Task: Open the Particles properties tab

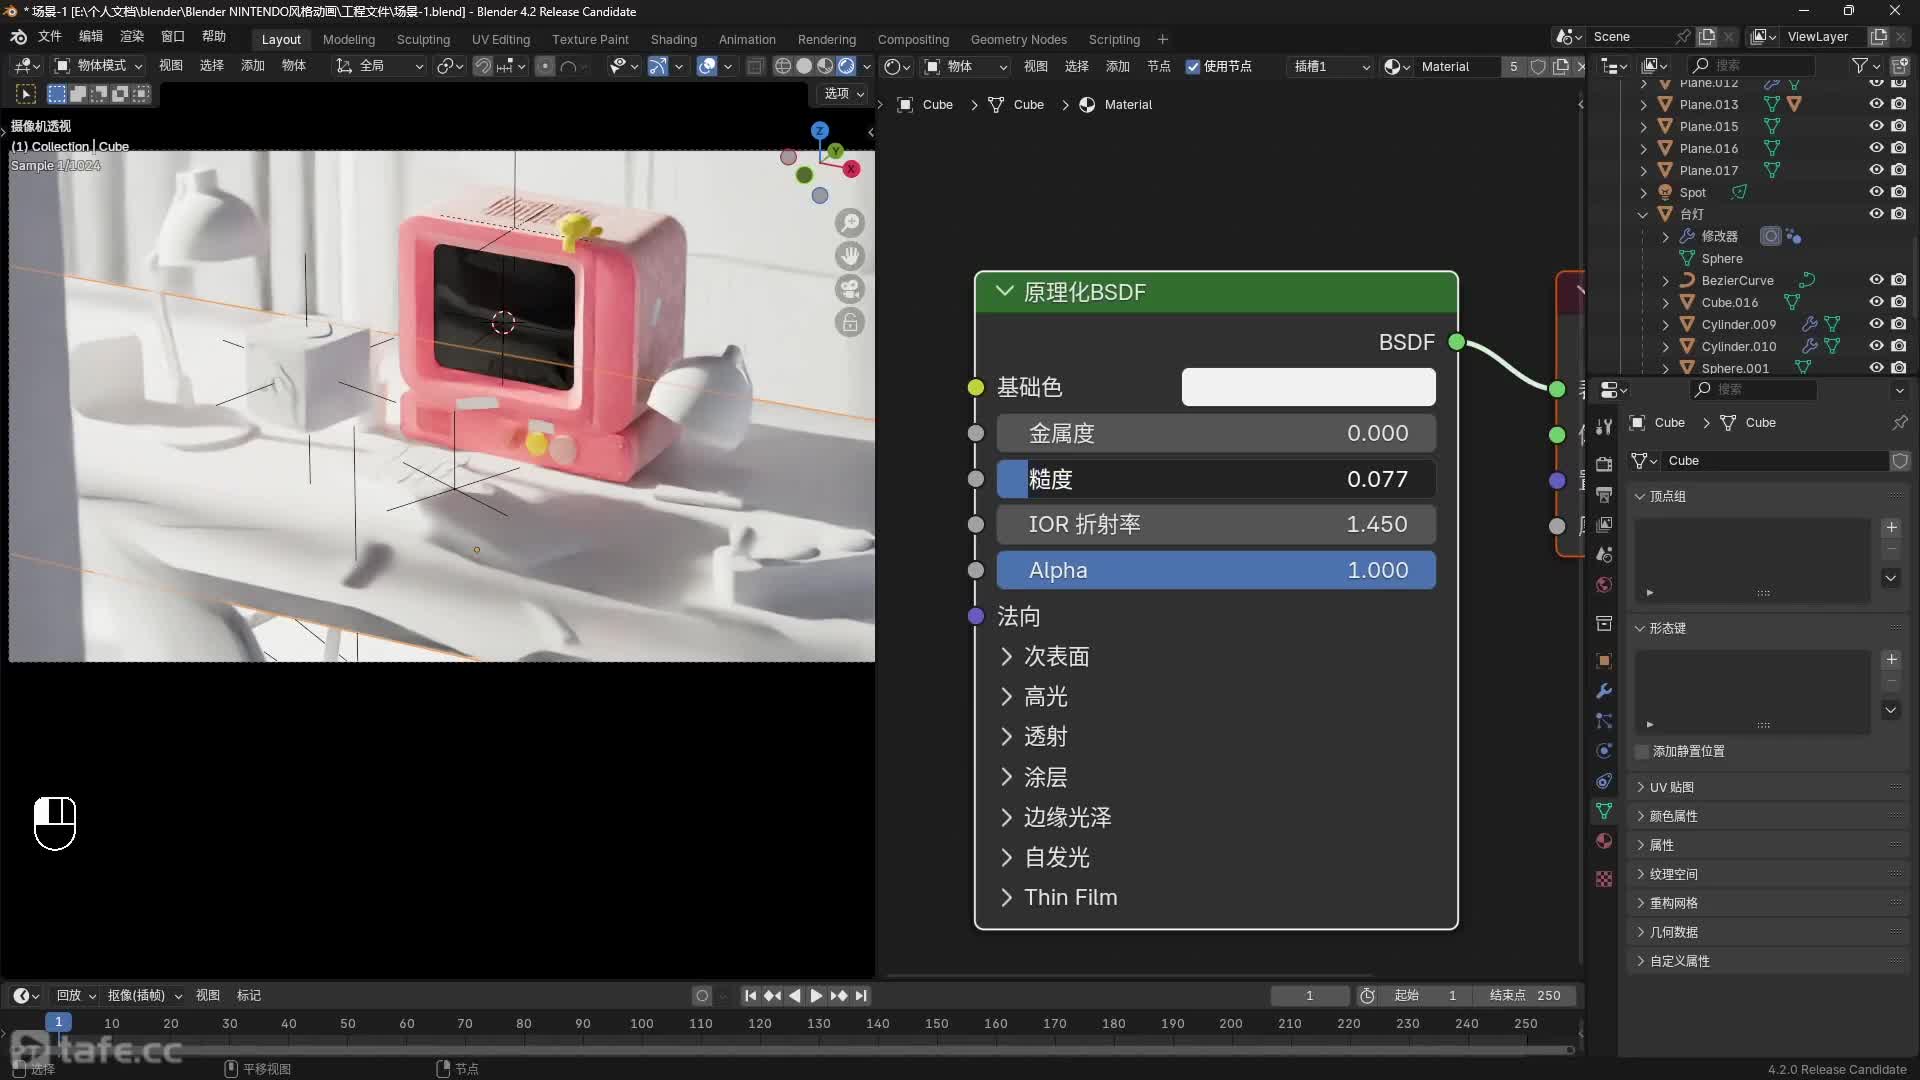Action: (1604, 721)
